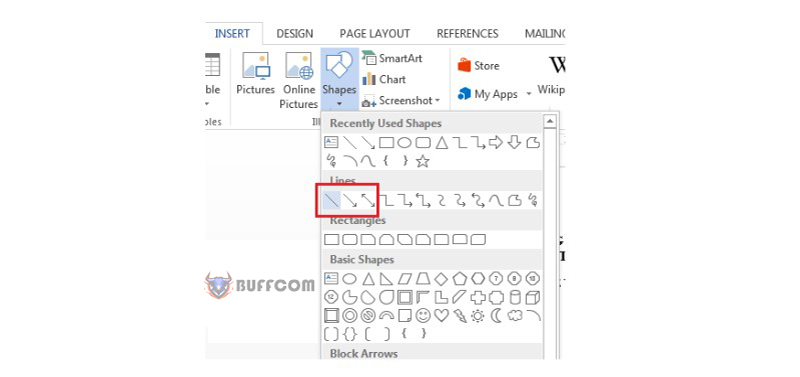Insert the Heart basic shape

tap(441, 316)
